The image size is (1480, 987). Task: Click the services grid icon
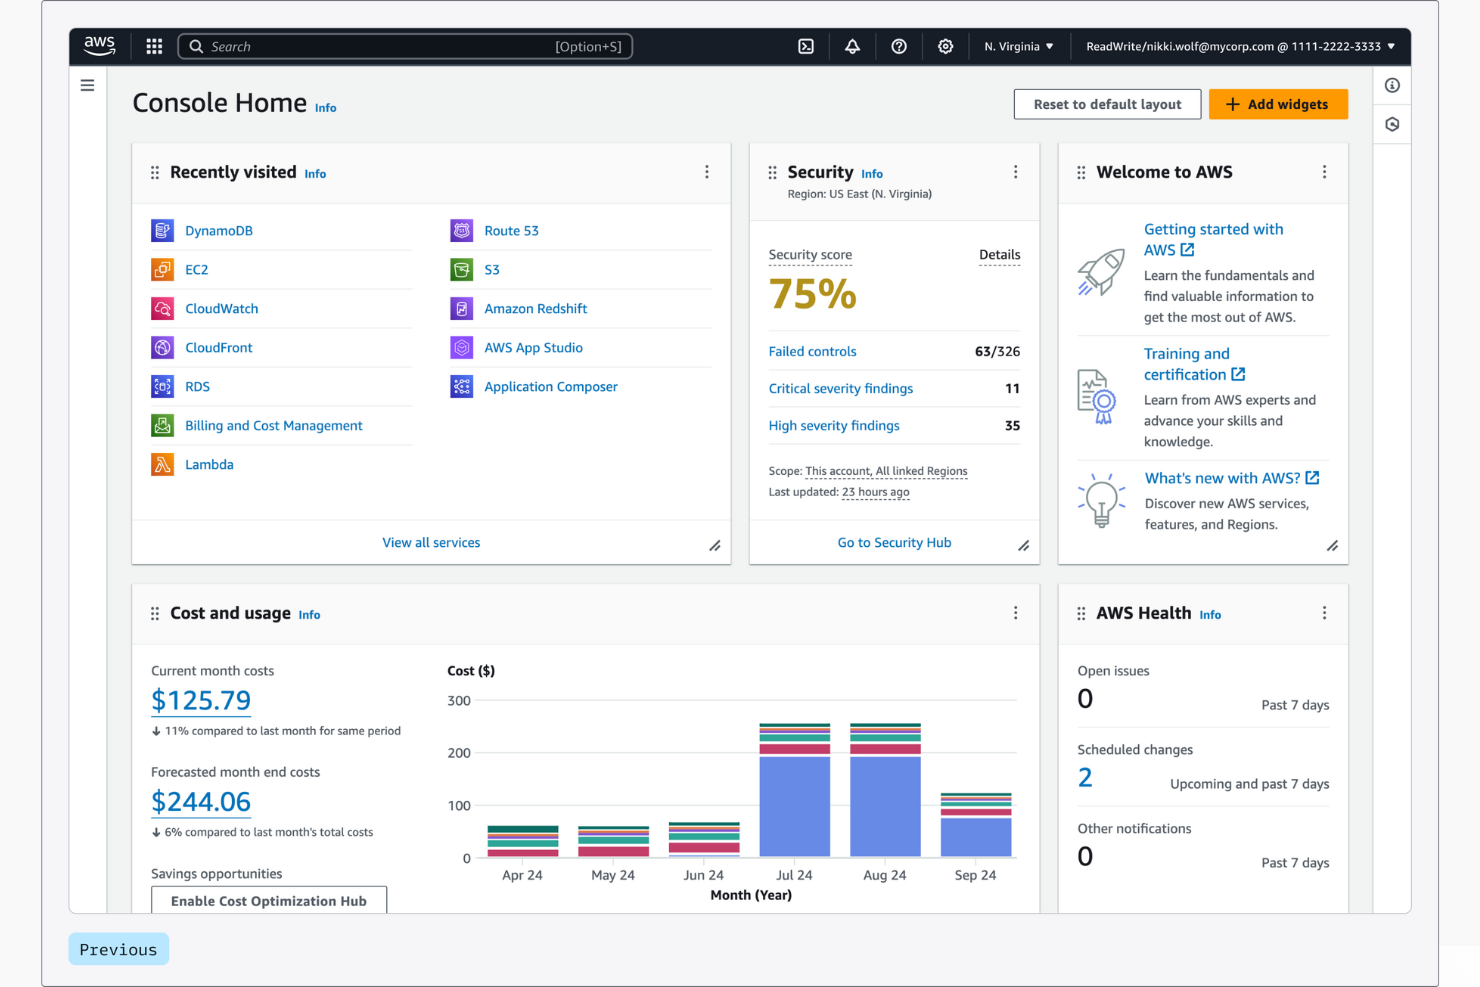point(153,46)
